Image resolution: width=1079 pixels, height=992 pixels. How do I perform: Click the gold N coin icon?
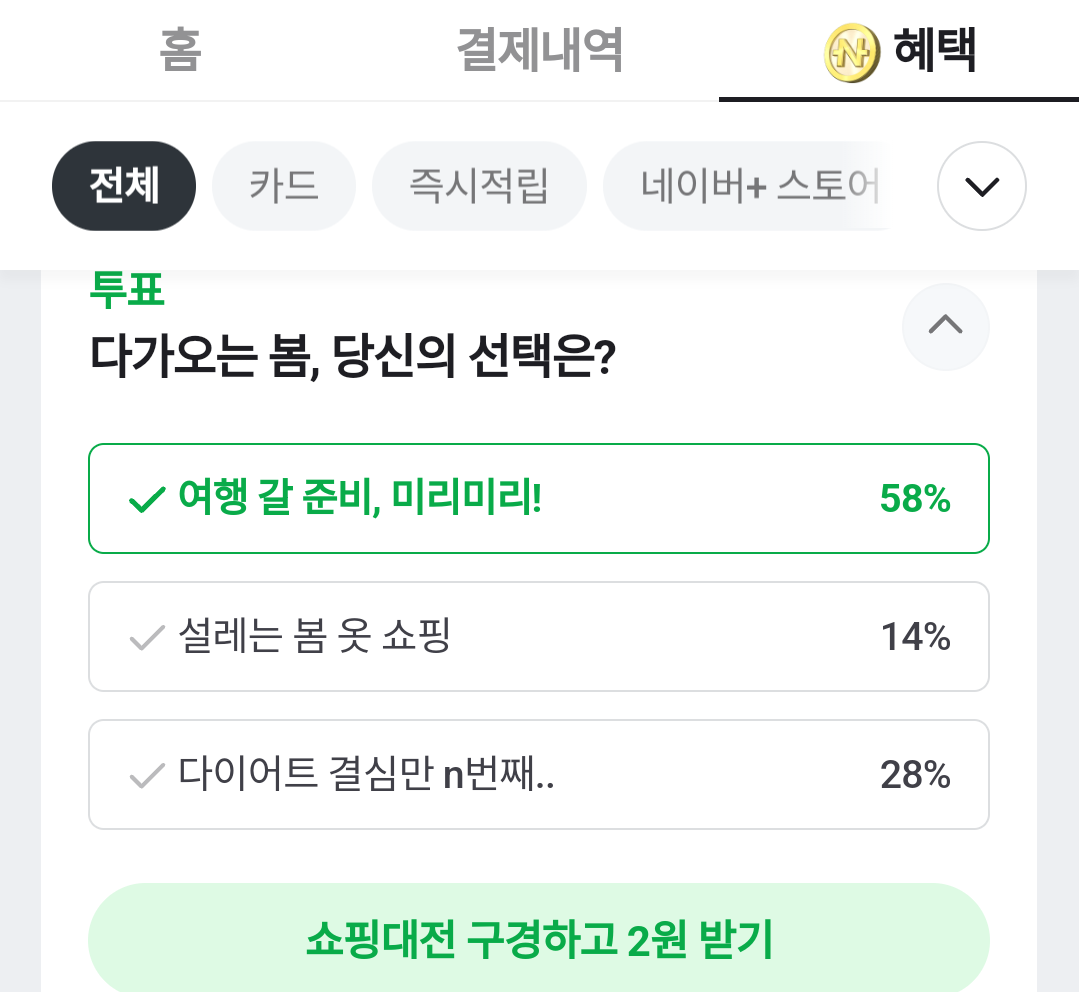851,52
